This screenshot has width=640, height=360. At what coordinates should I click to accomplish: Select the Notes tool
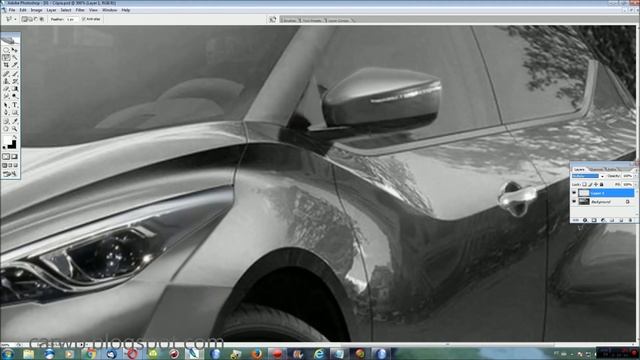[6, 121]
